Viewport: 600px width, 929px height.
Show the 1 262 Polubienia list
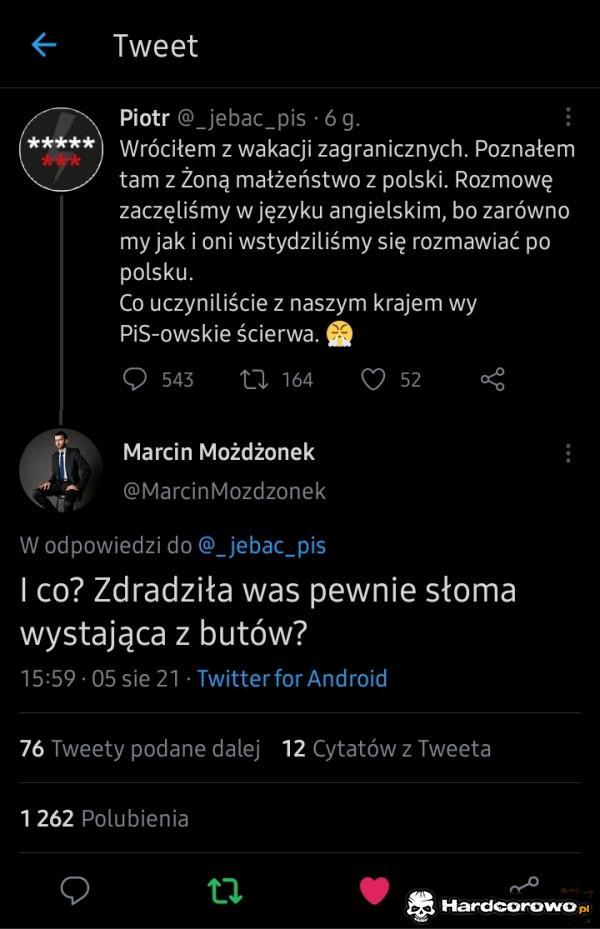pos(104,818)
